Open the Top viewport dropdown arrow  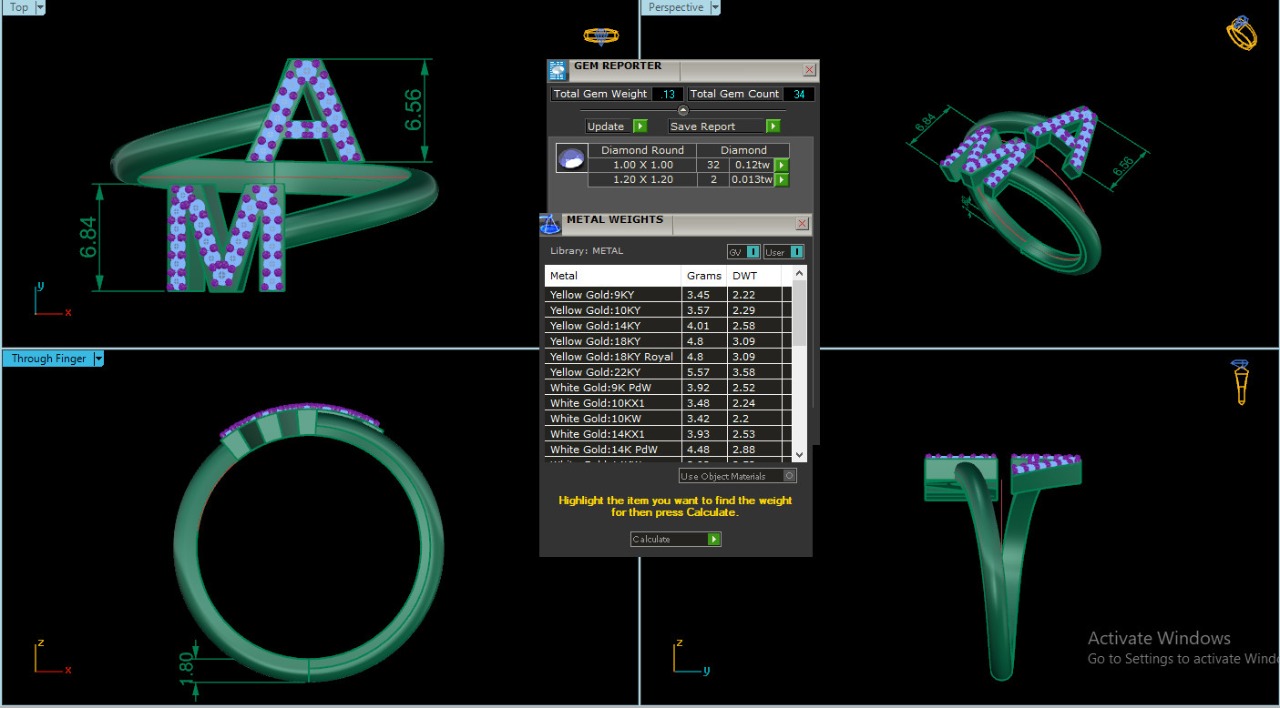click(40, 7)
